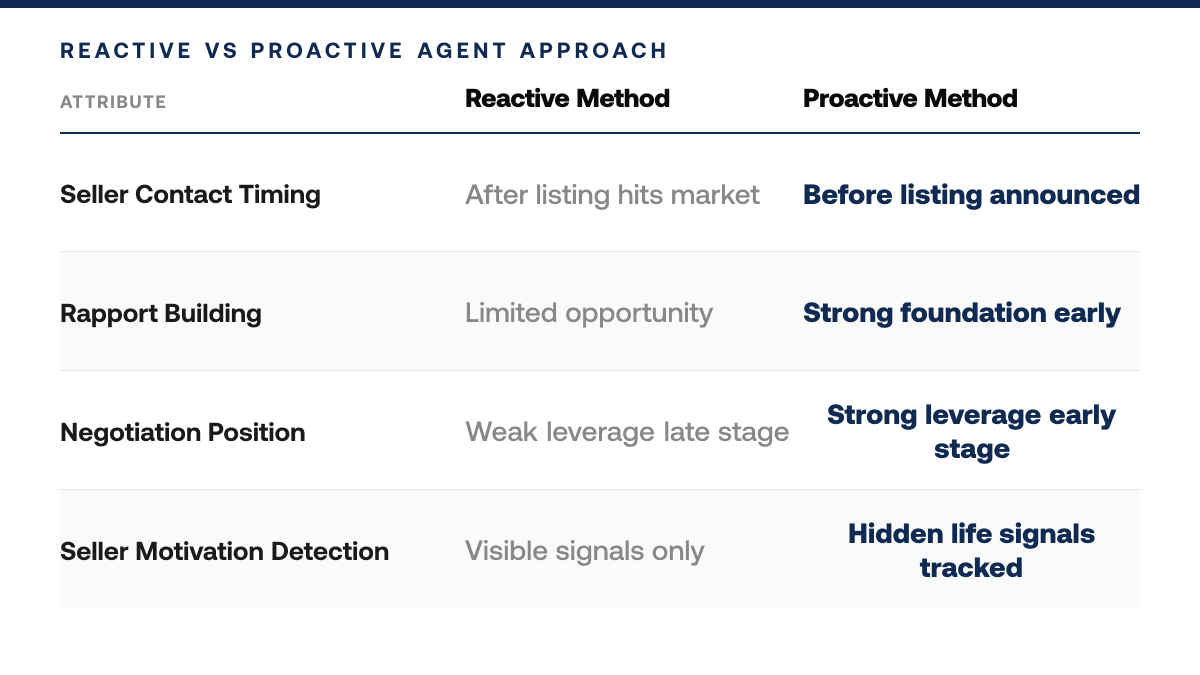Click 'Before listing announced' cell
This screenshot has width=1200, height=675.
click(x=971, y=194)
